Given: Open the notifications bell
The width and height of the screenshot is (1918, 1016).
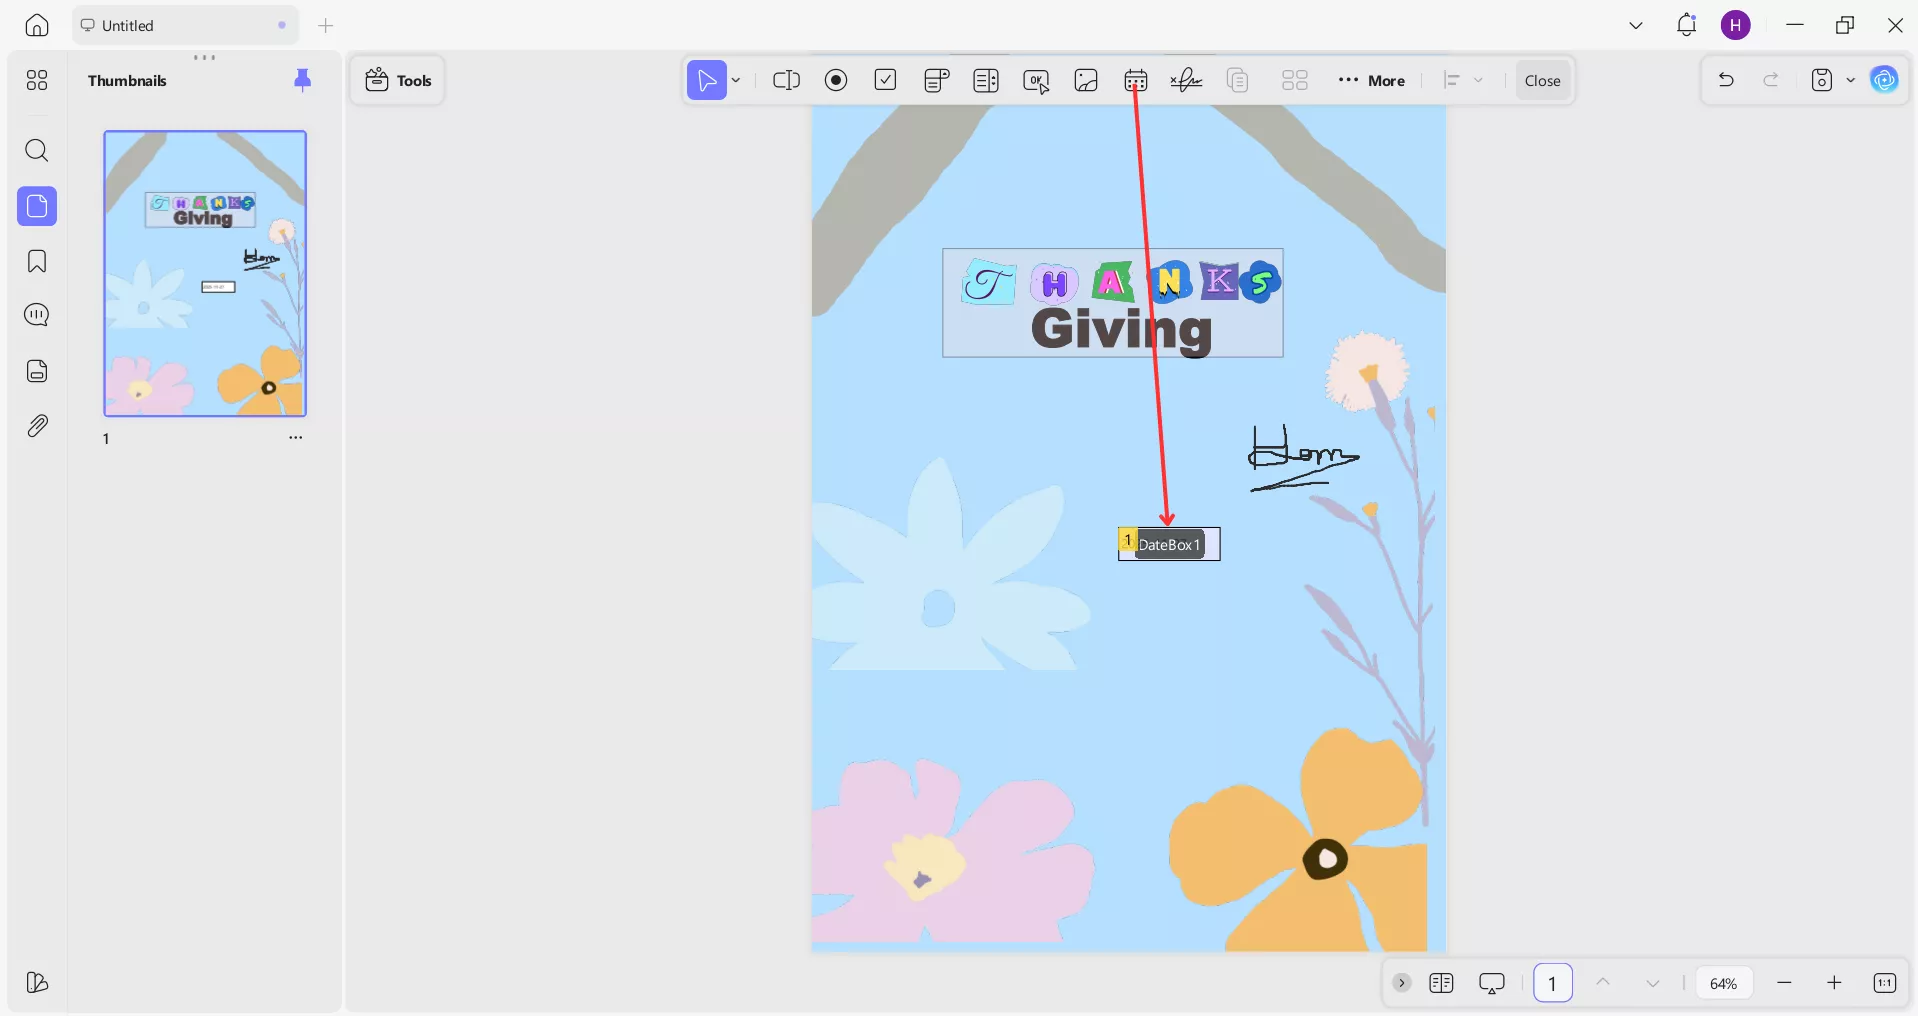Looking at the screenshot, I should [1686, 26].
